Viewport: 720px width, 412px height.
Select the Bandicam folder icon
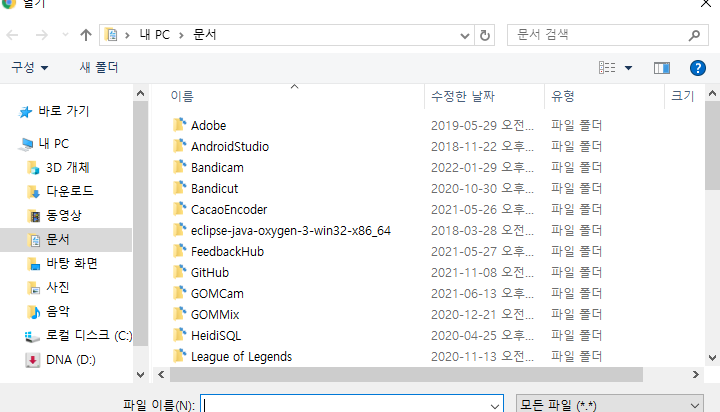point(180,167)
